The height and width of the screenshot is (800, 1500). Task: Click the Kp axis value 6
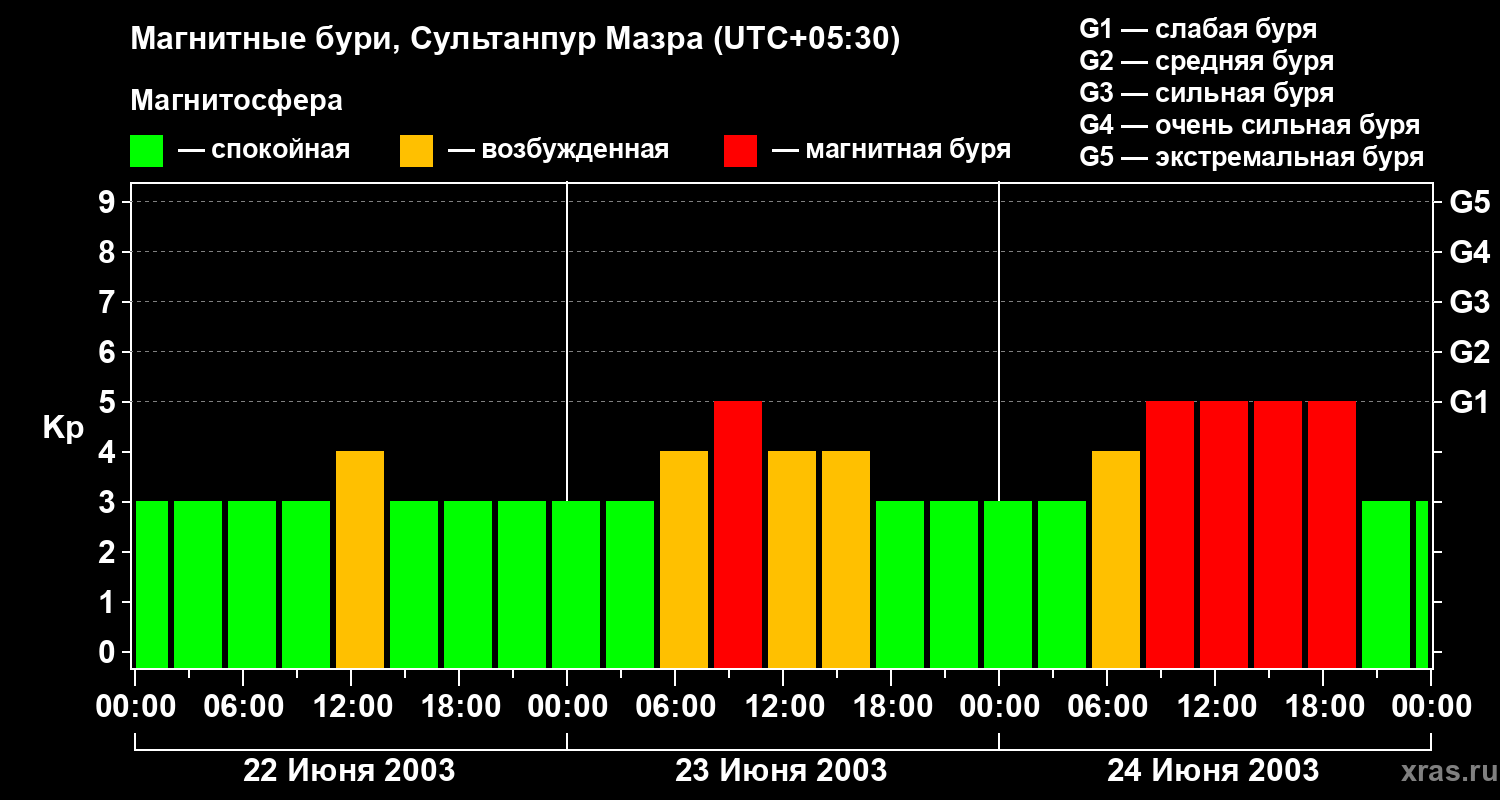pos(109,352)
